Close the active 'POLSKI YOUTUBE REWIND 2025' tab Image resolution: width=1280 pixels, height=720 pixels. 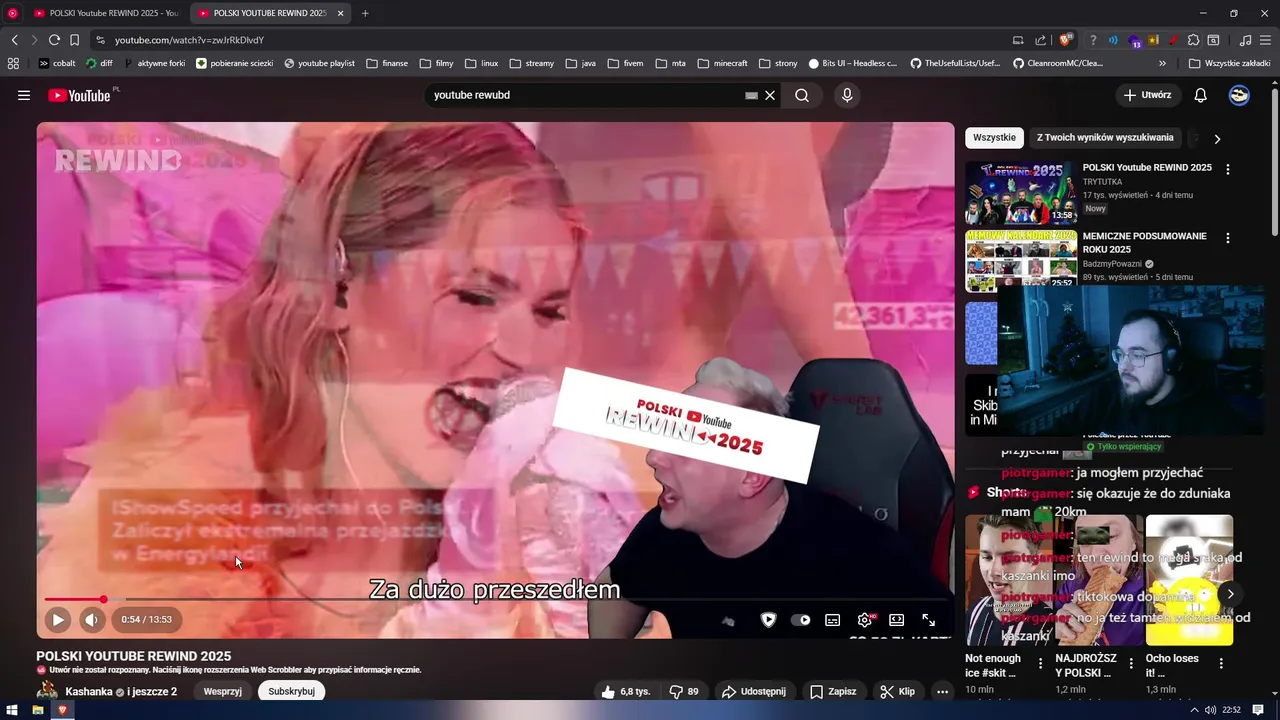coord(340,13)
